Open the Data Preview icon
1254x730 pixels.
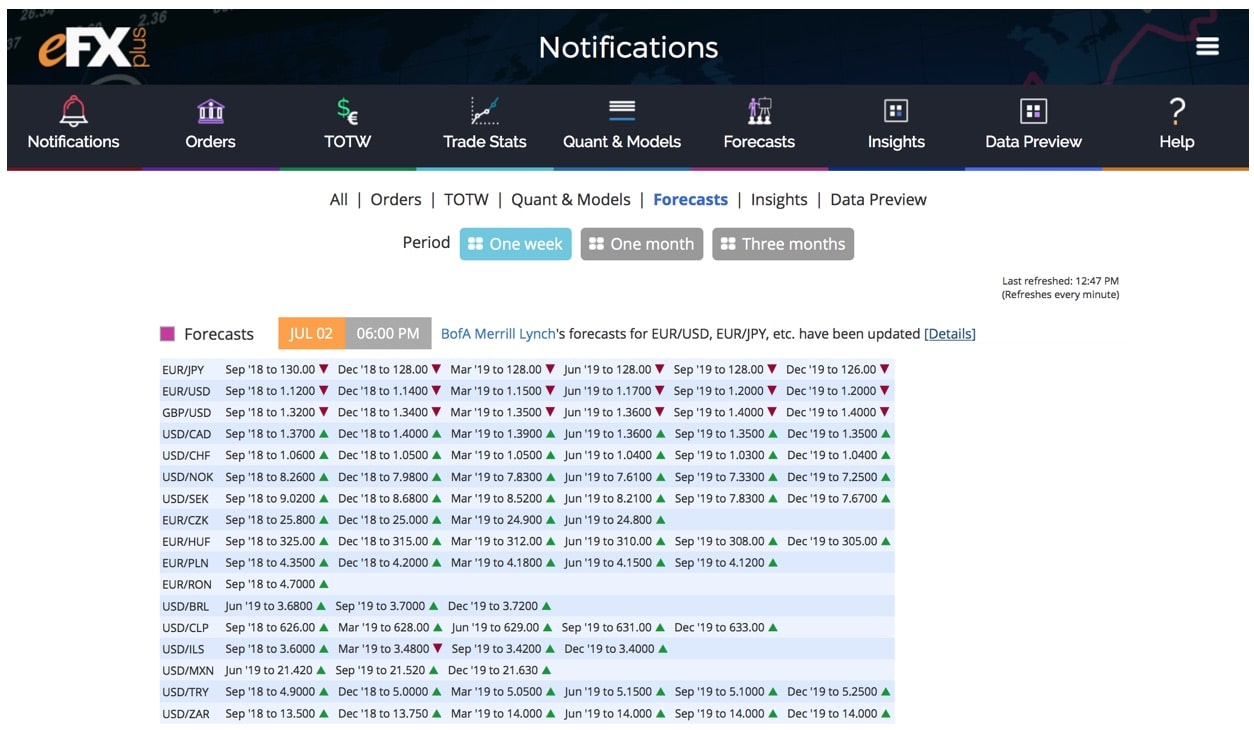point(1033,111)
